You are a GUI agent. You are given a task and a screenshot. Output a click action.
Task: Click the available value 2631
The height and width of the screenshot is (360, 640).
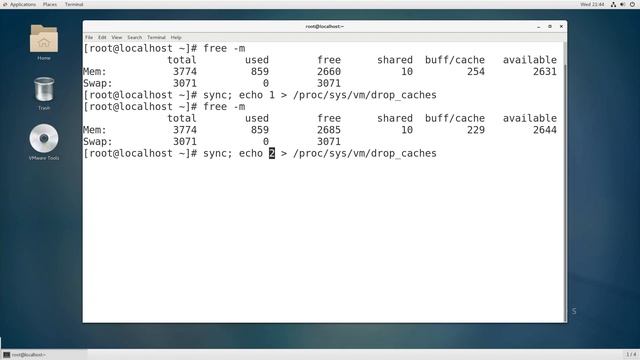click(545, 72)
